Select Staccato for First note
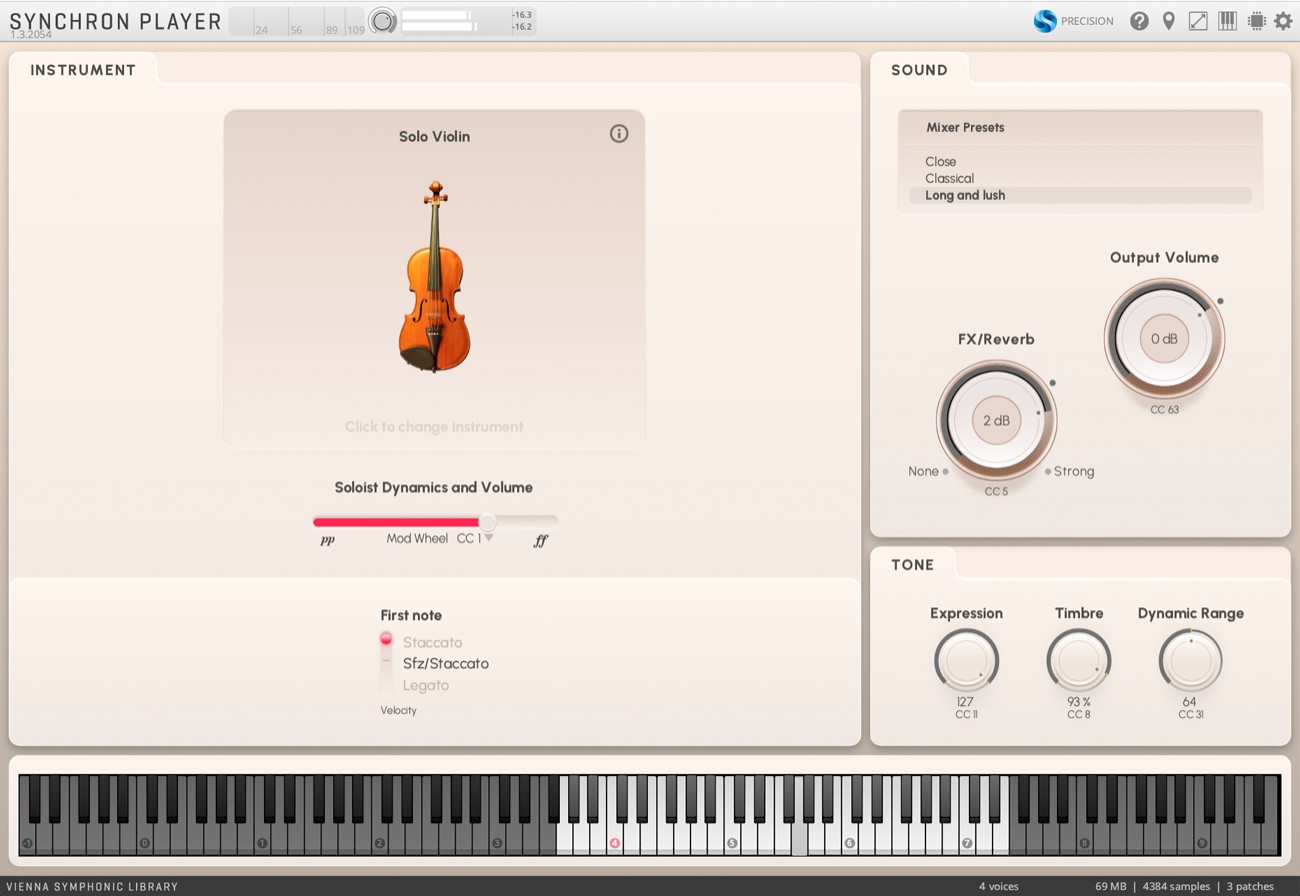 click(431, 641)
